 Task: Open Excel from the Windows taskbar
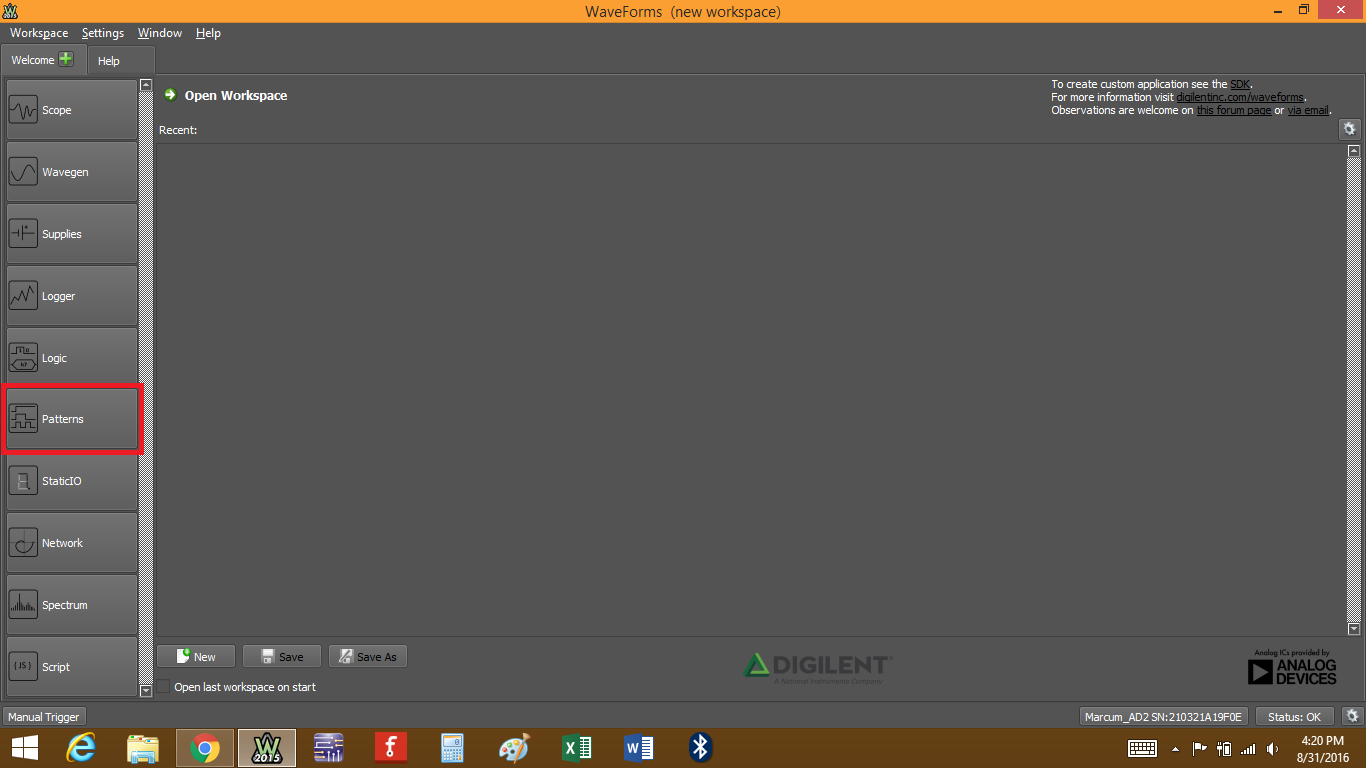coord(576,747)
